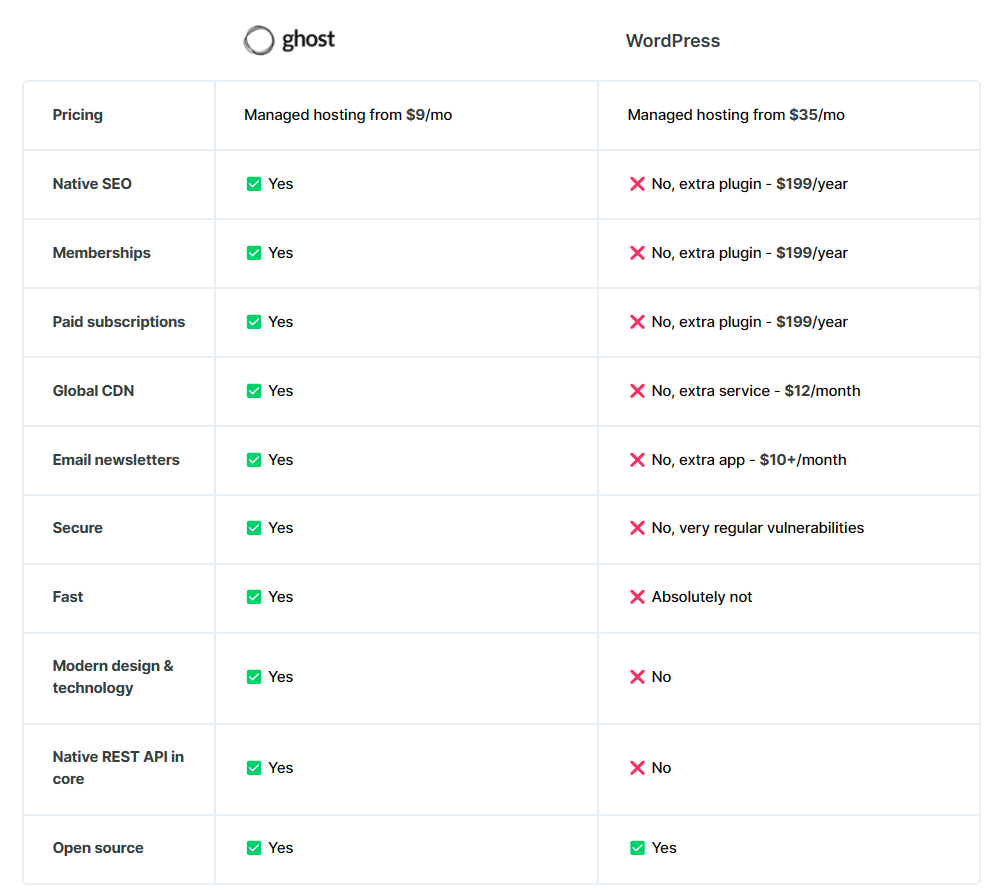This screenshot has height=890, width=1001.
Task: Click red X in Native SEO row
Action: point(637,184)
